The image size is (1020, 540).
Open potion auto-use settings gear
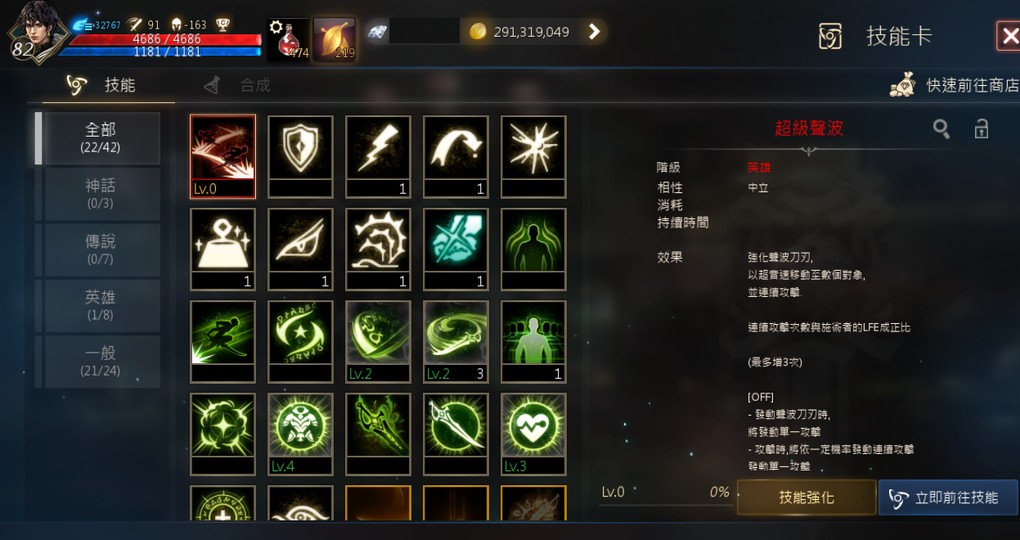click(x=276, y=27)
